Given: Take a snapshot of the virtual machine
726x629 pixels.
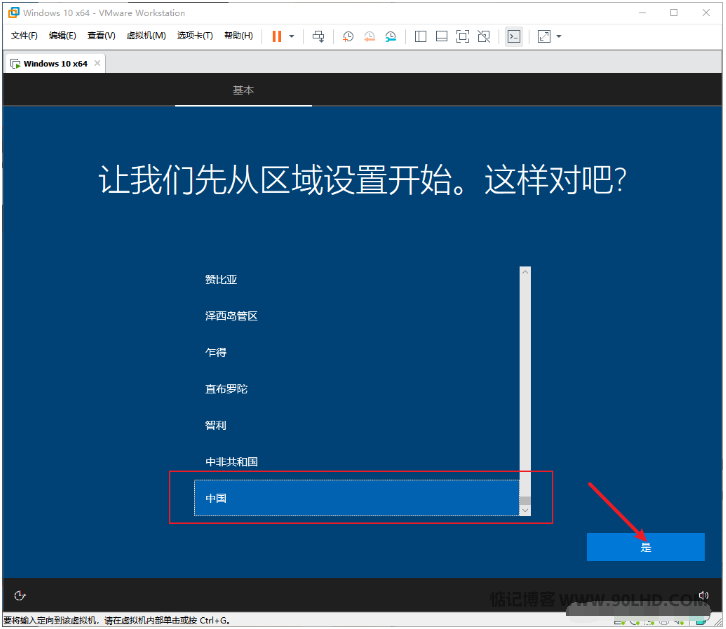Looking at the screenshot, I should 348,36.
